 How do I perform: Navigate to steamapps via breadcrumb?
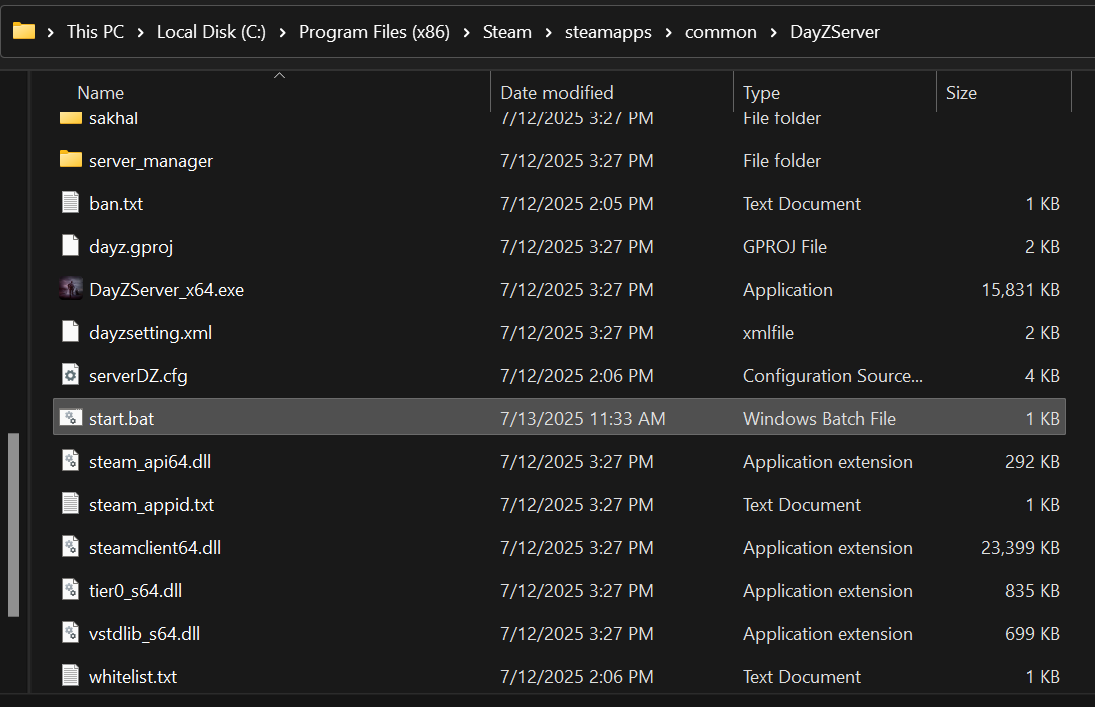[x=608, y=31]
